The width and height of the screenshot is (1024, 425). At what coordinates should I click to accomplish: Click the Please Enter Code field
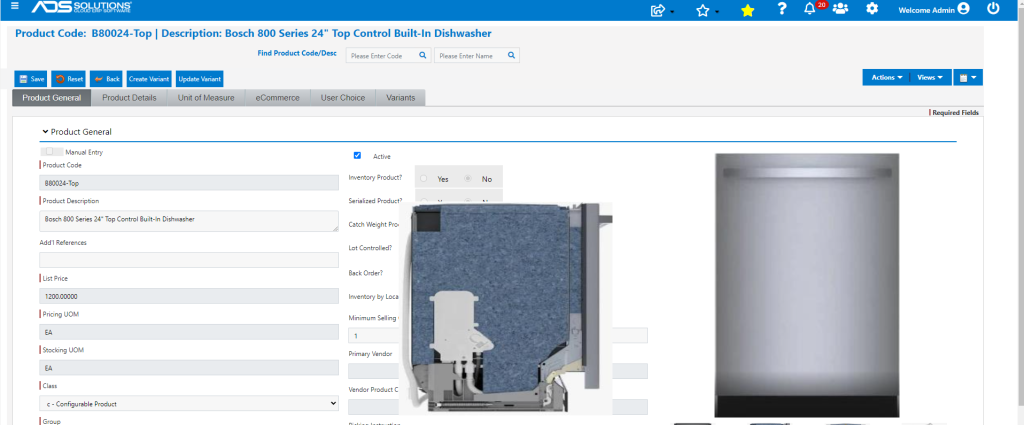click(388, 55)
